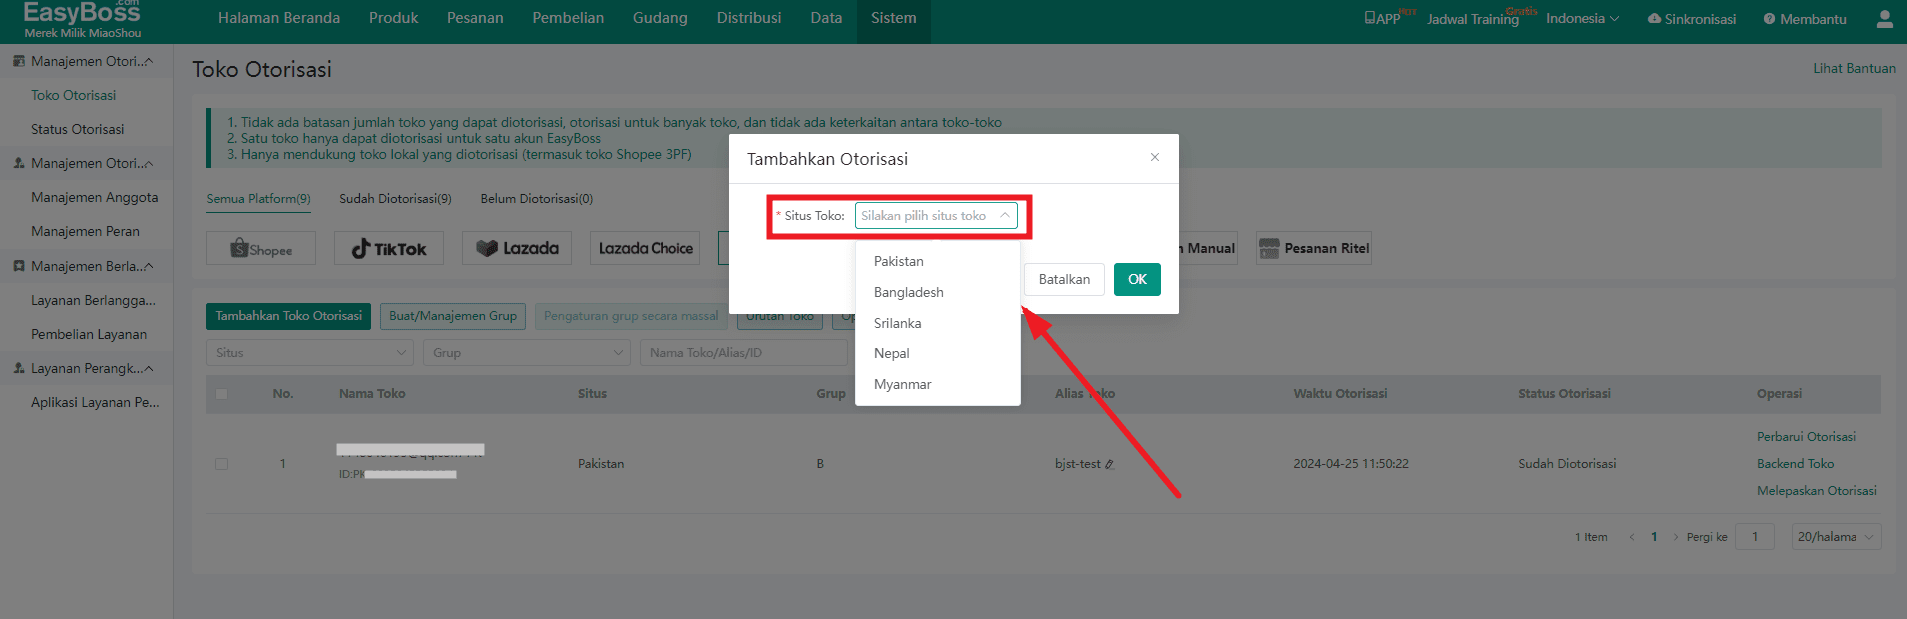
Task: Switch to Semua Platform(9) tab
Action: click(x=258, y=199)
